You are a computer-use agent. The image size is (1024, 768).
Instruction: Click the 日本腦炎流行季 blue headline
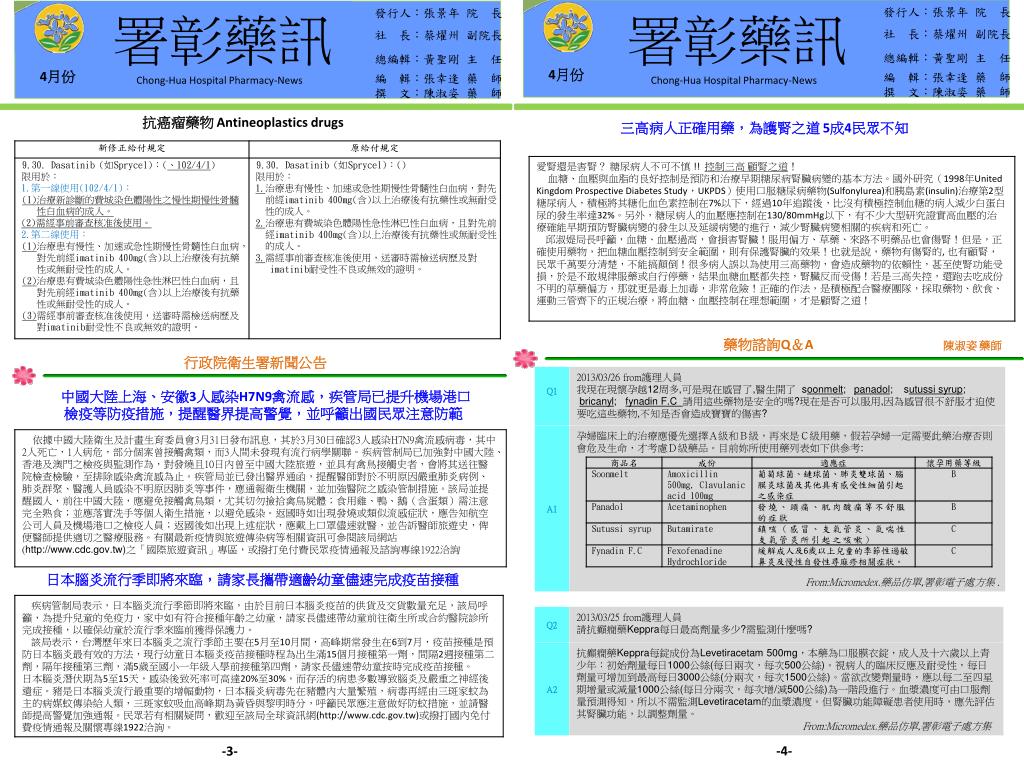(x=253, y=579)
